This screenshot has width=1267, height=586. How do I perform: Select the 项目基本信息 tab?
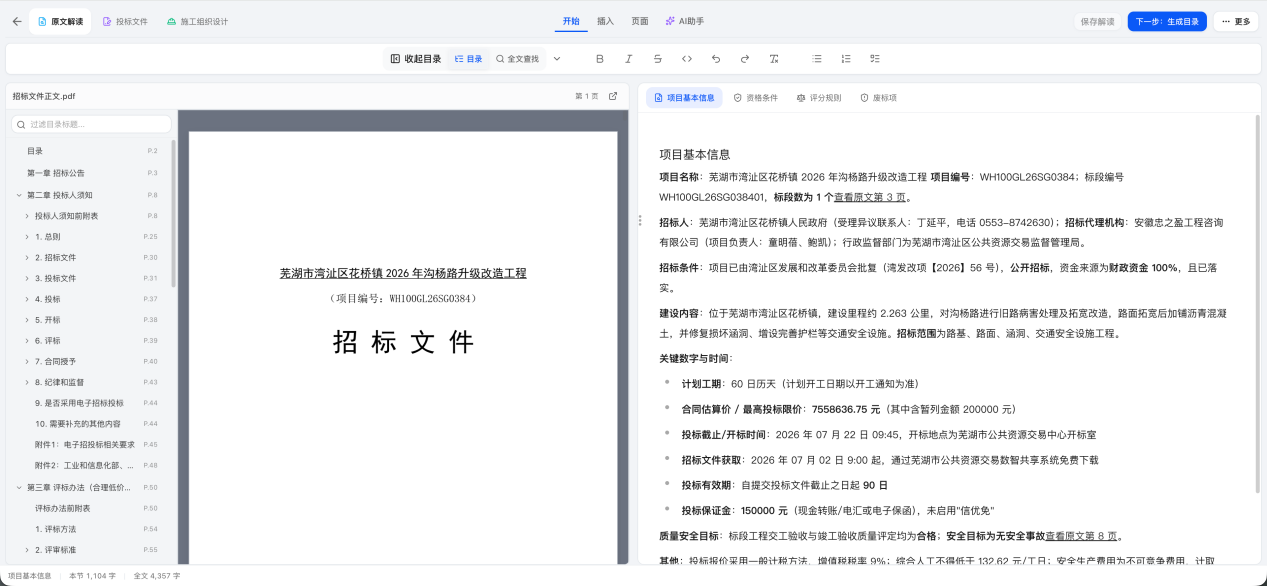684,98
